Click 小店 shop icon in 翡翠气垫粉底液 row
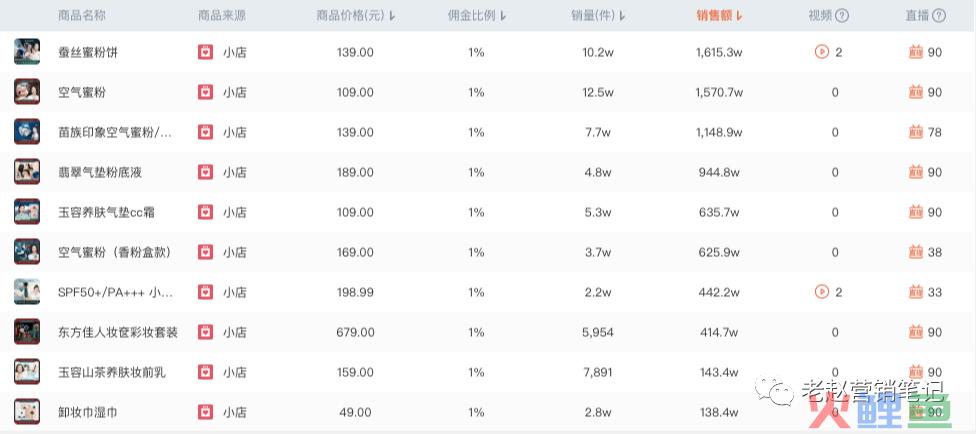 pos(205,172)
